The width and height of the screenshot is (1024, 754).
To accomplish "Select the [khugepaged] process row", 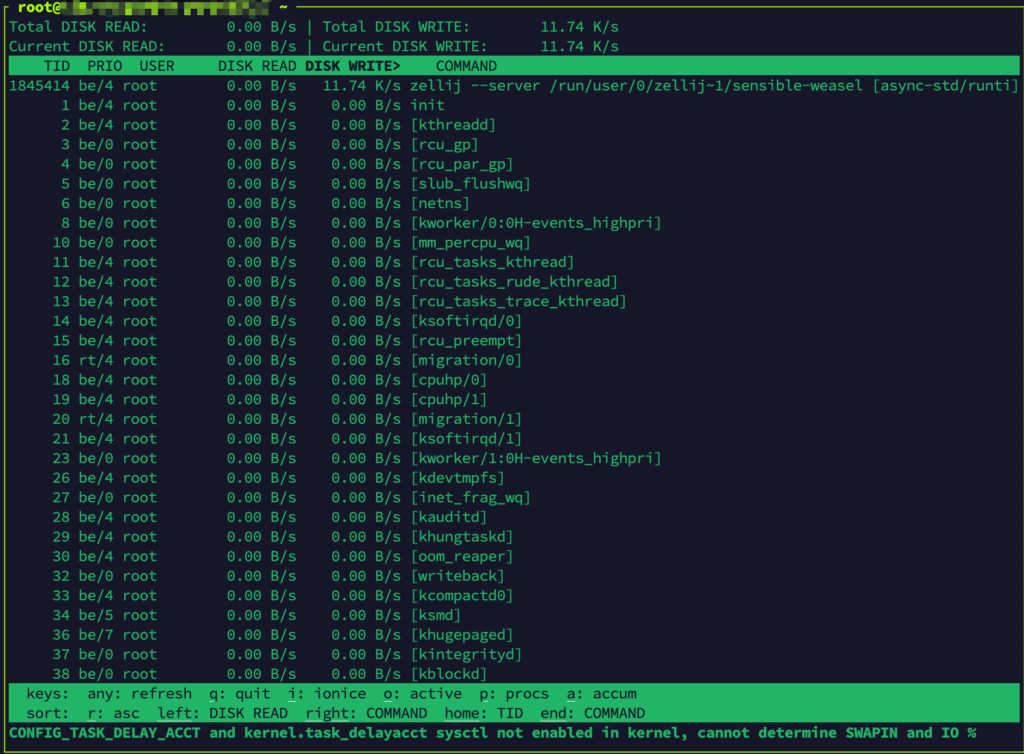I will coord(461,635).
